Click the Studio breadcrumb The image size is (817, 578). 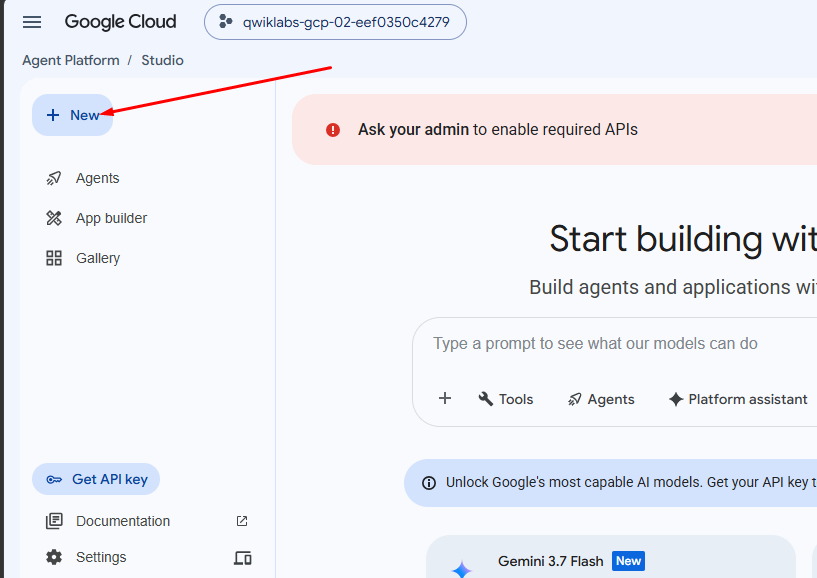pyautogui.click(x=163, y=60)
